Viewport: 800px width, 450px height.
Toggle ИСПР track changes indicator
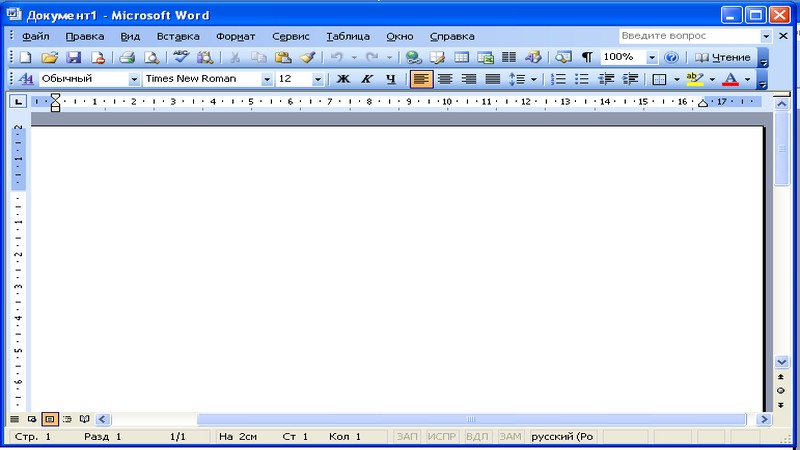[x=441, y=437]
